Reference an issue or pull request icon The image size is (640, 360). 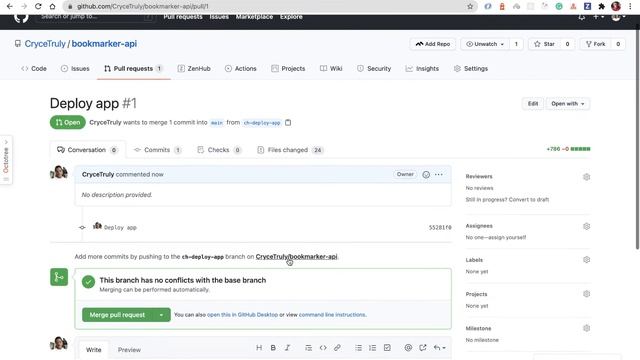tap(422, 348)
